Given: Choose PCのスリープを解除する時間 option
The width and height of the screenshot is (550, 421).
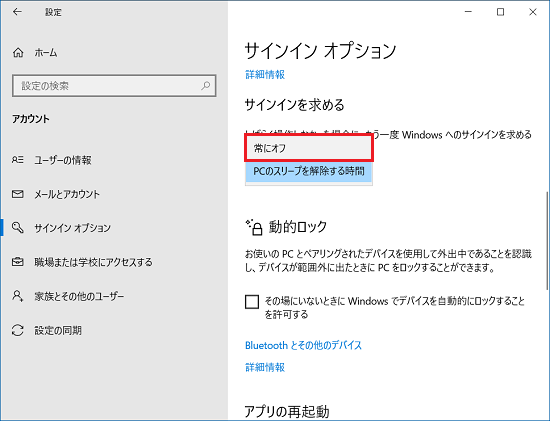Looking at the screenshot, I should pos(309,171).
